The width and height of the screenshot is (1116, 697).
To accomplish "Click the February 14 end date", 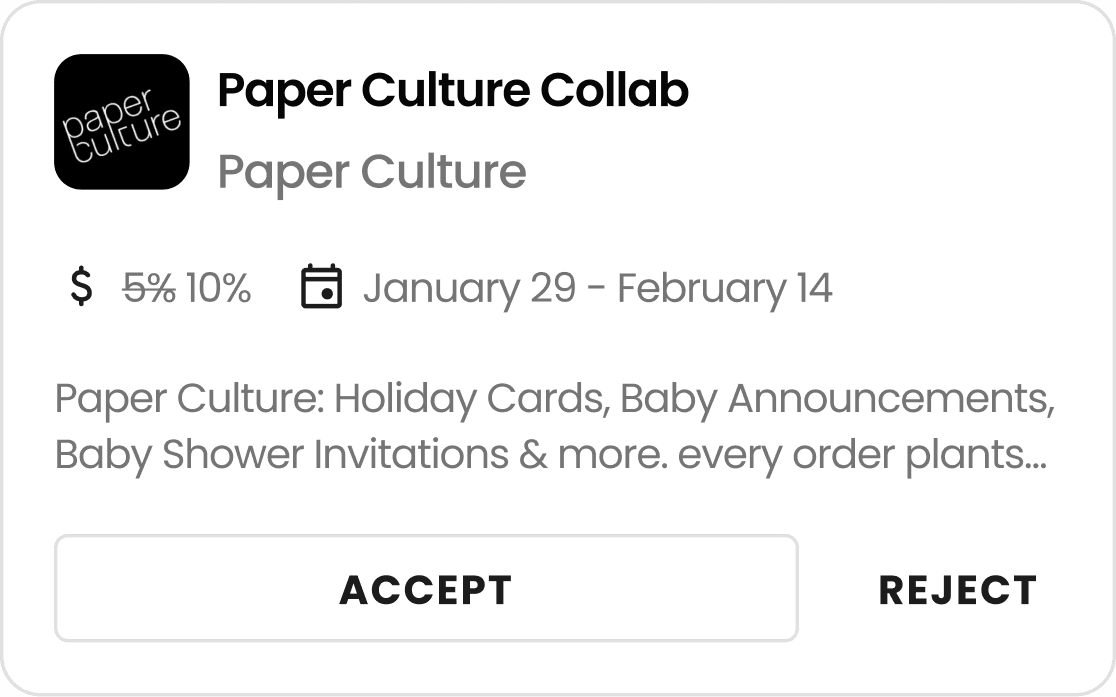I will coord(724,289).
